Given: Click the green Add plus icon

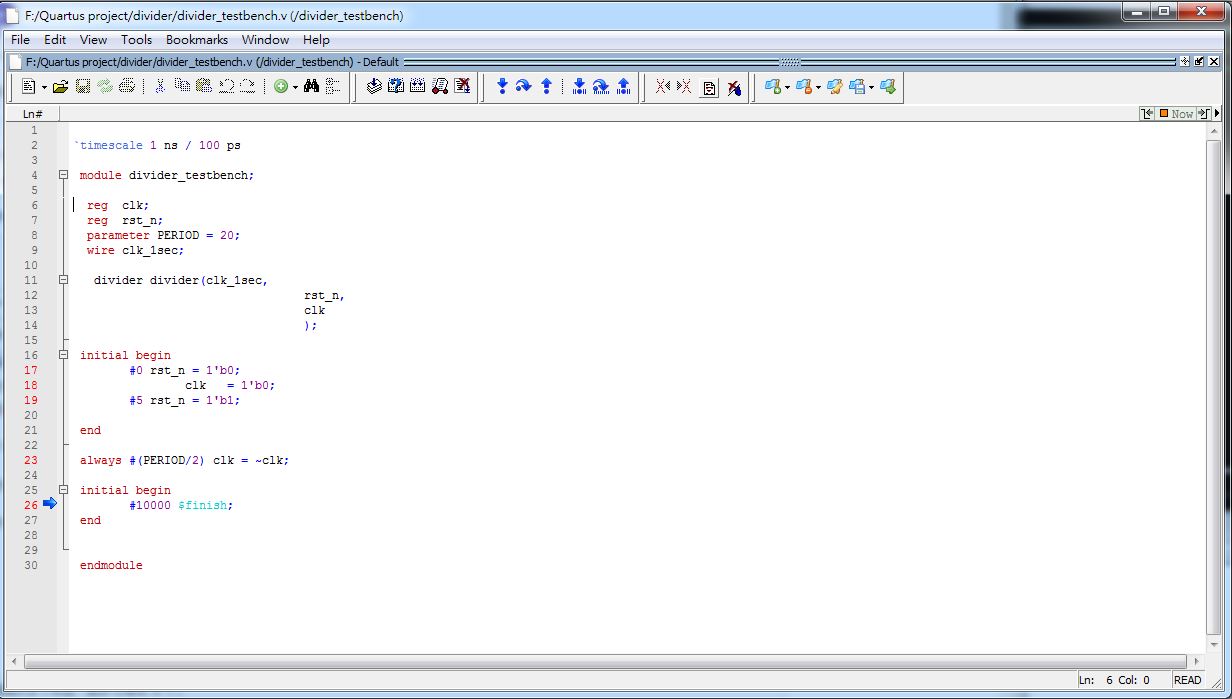Looking at the screenshot, I should tap(281, 87).
